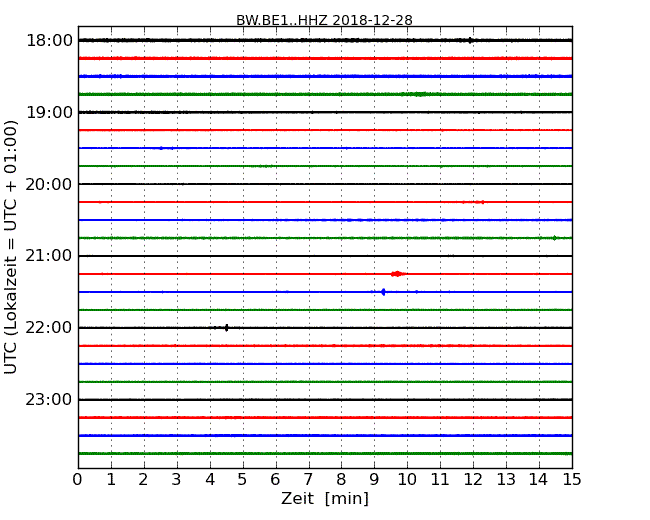Select the blue blip on the 19:30 trace
Viewport: 650px width, 520px height.
(x=161, y=148)
